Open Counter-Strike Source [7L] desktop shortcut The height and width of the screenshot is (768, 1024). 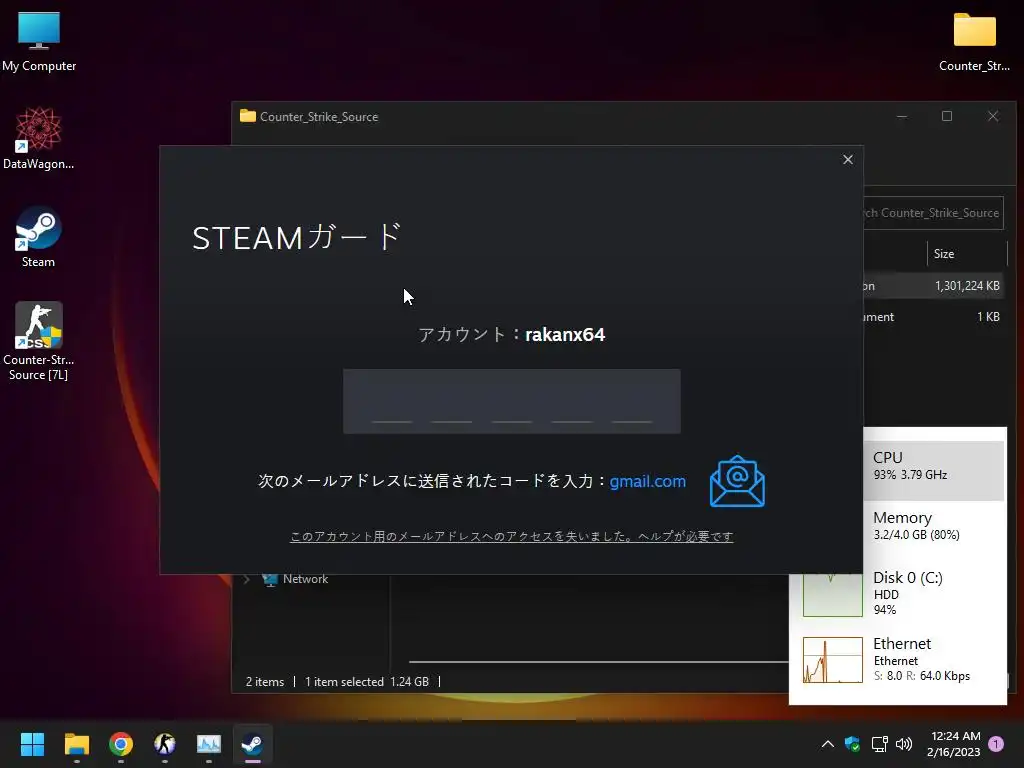point(38,341)
